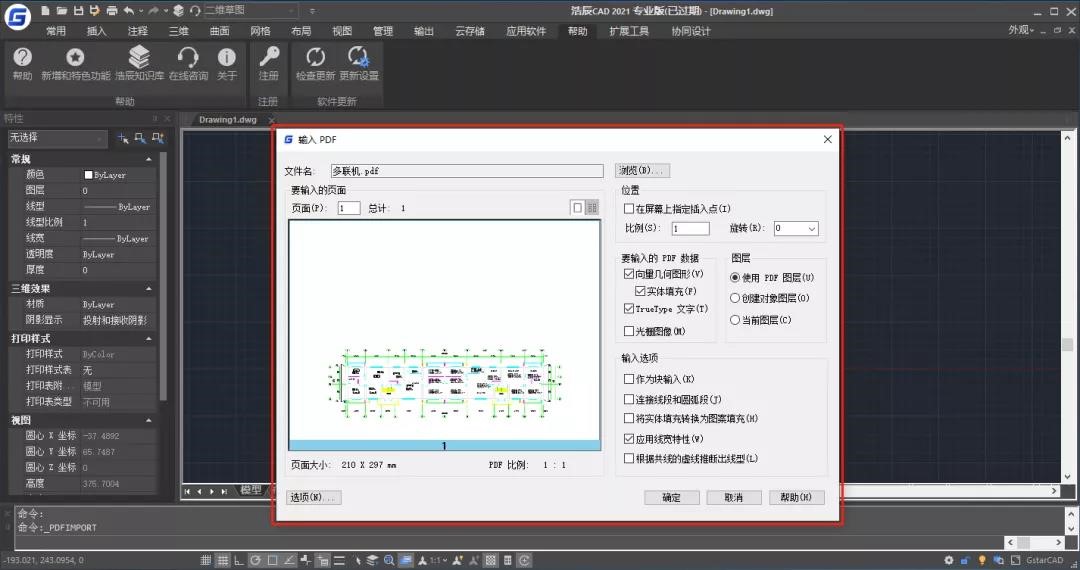Collapse the 打印样式 section
The image size is (1080, 570).
pyautogui.click(x=149, y=339)
